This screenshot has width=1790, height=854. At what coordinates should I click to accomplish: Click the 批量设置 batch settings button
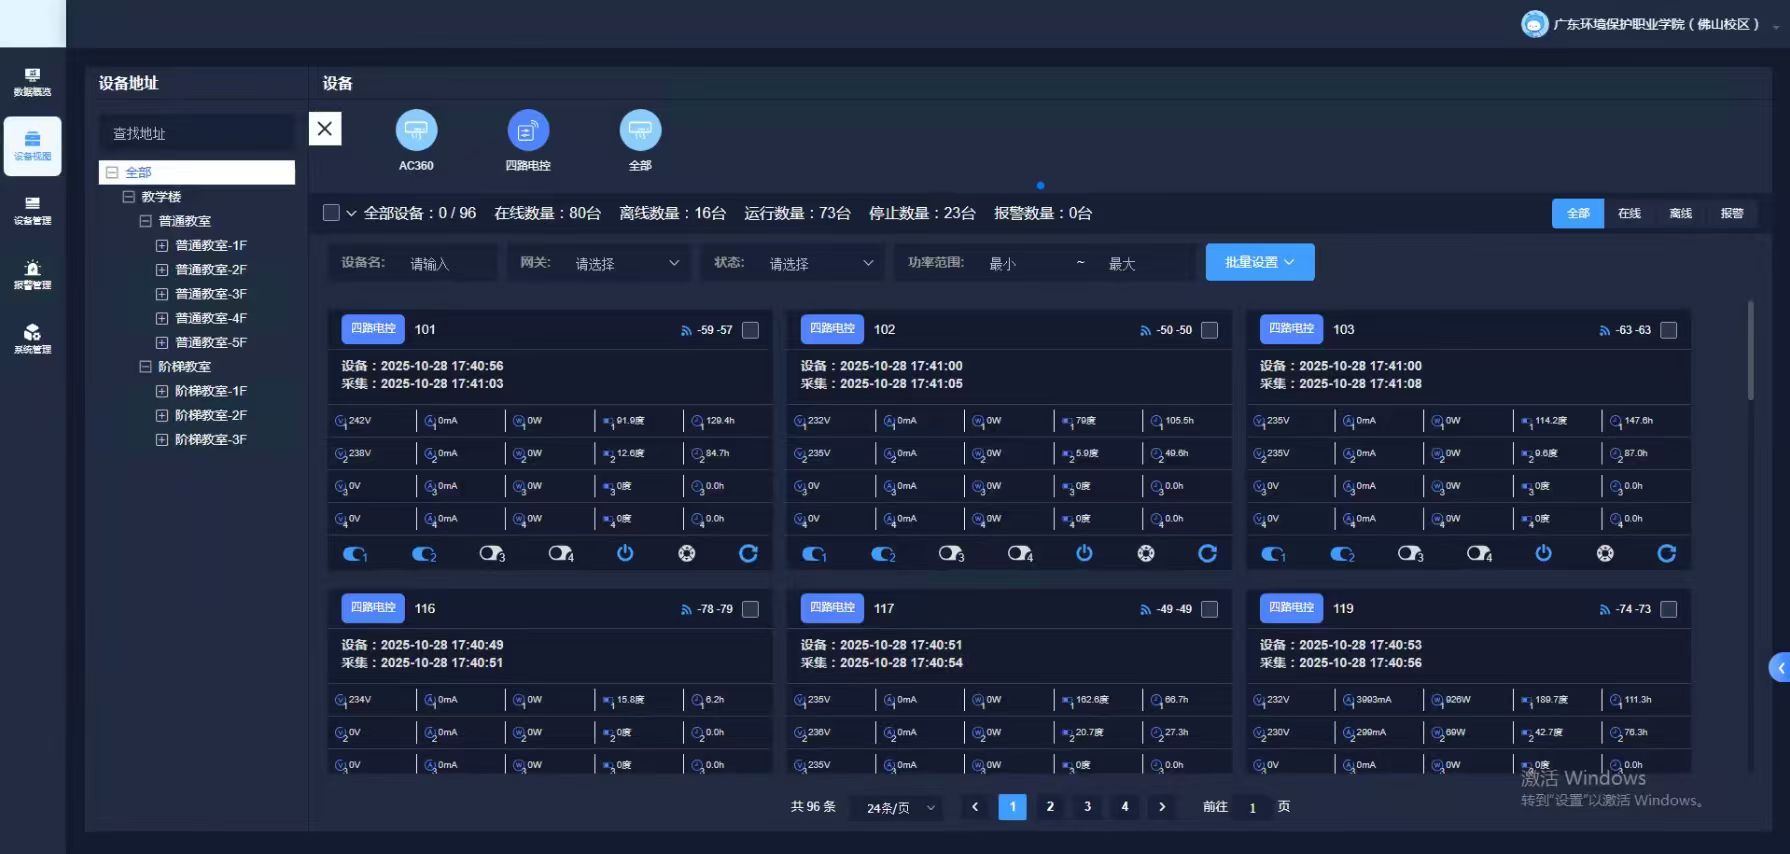[x=1259, y=262]
